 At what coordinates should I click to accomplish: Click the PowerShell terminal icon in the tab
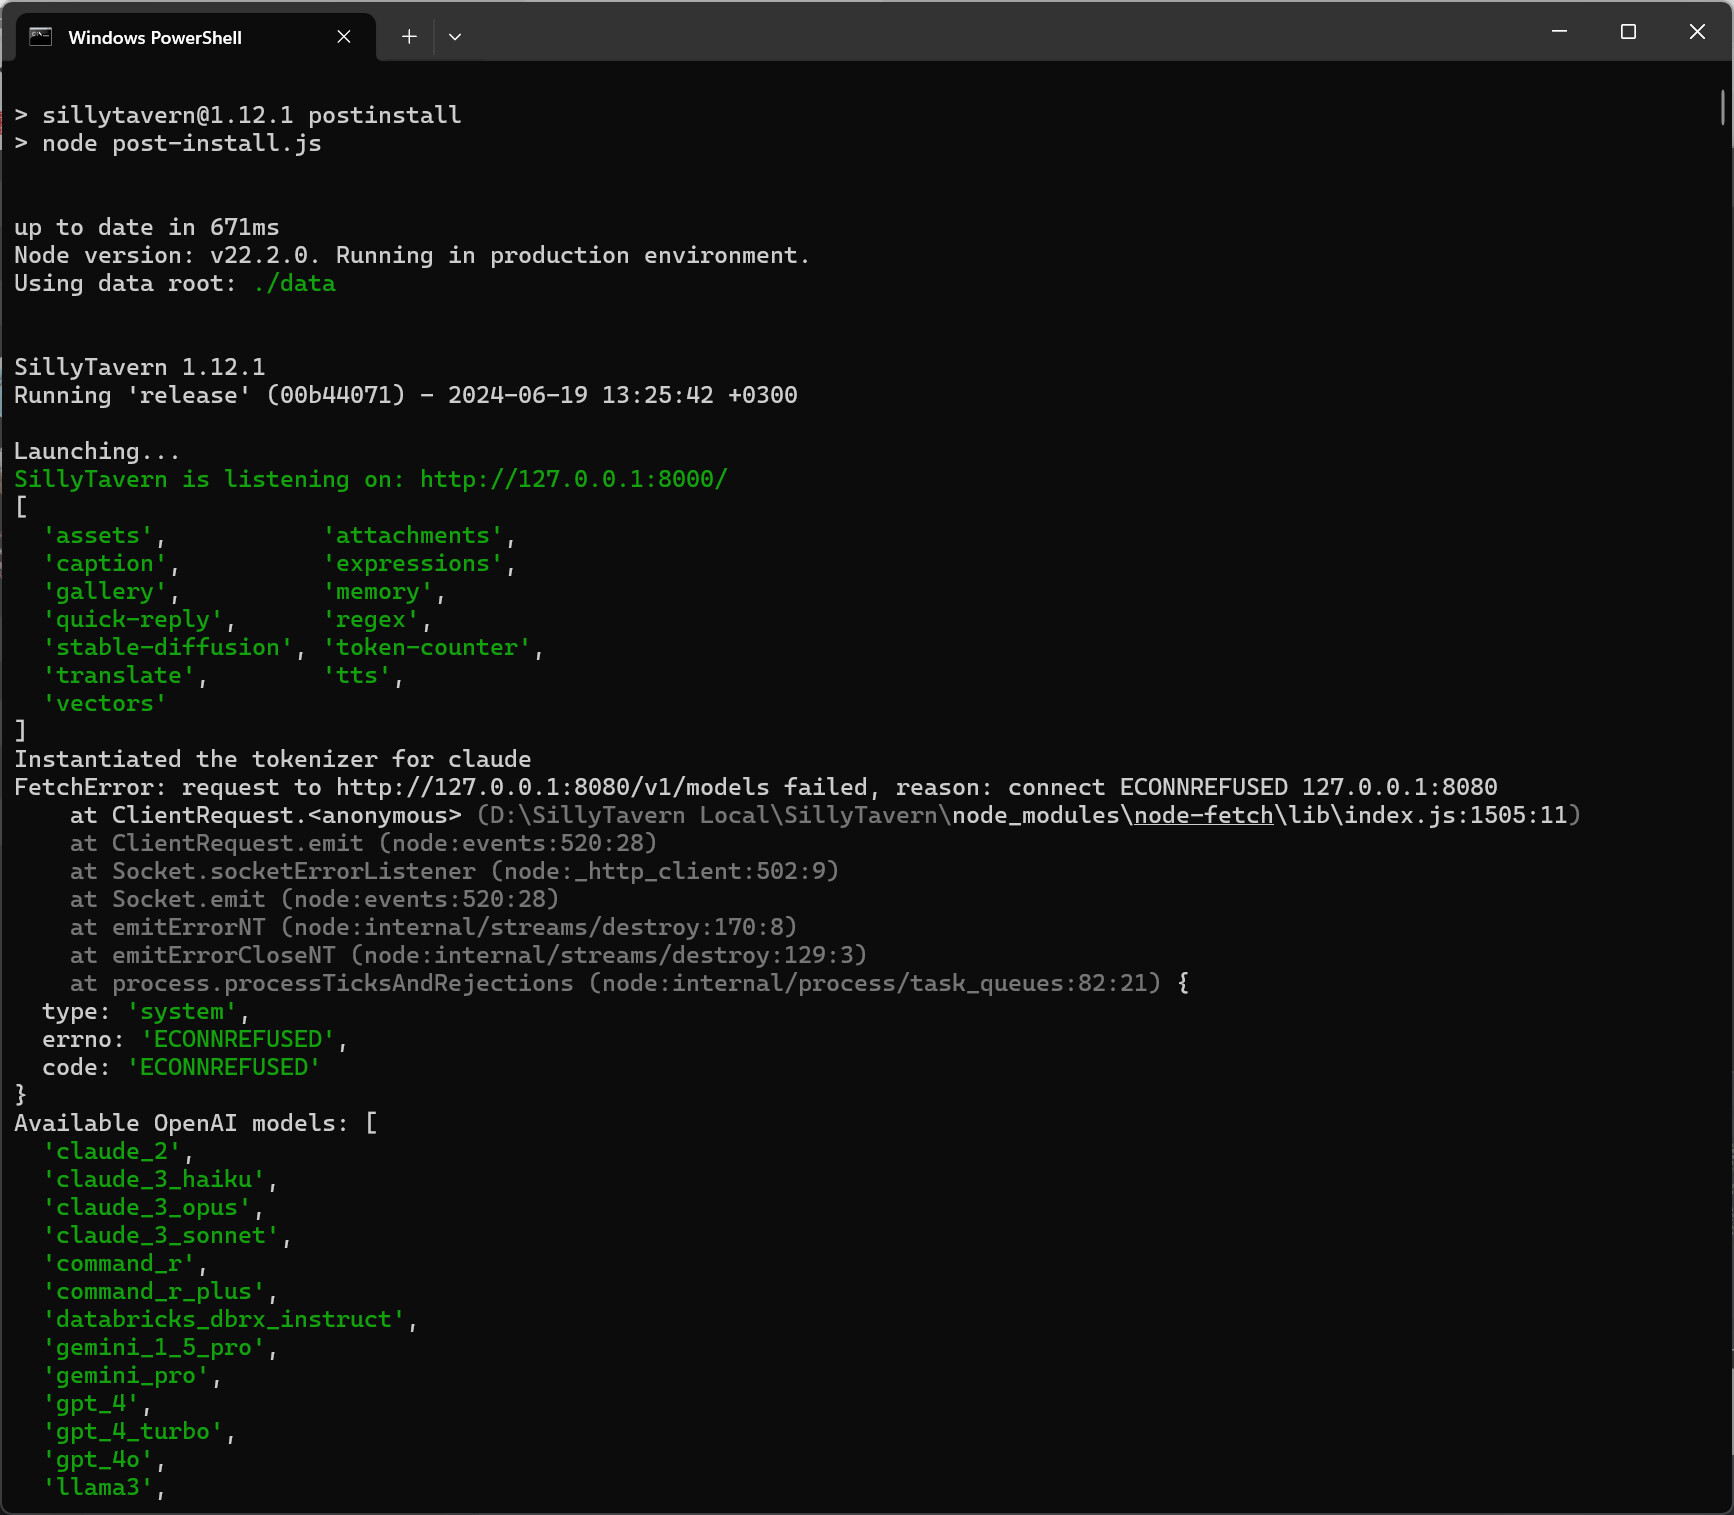click(x=40, y=37)
